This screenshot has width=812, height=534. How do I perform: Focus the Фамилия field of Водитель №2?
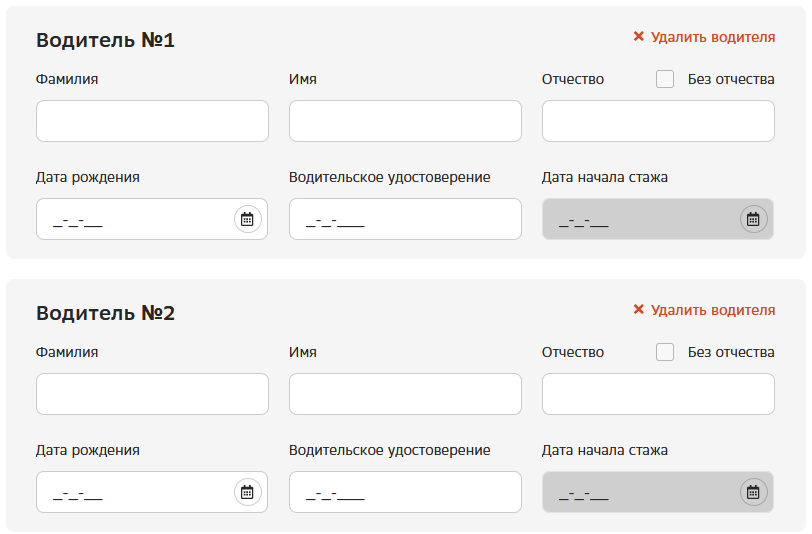tap(152, 394)
